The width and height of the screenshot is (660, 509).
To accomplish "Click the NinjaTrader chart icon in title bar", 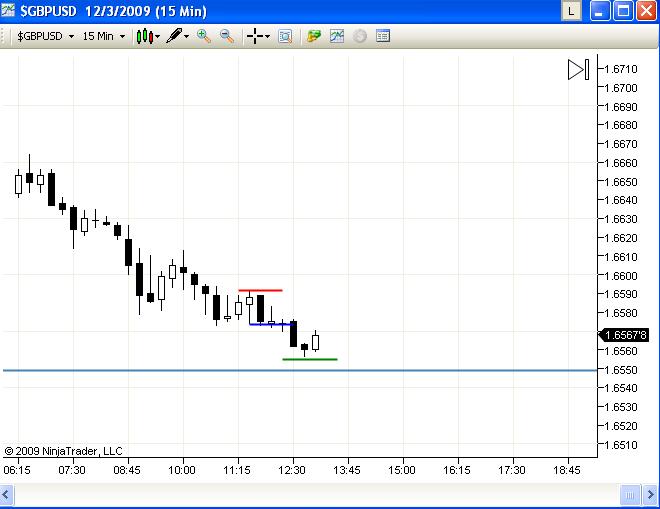I will tap(8, 10).
